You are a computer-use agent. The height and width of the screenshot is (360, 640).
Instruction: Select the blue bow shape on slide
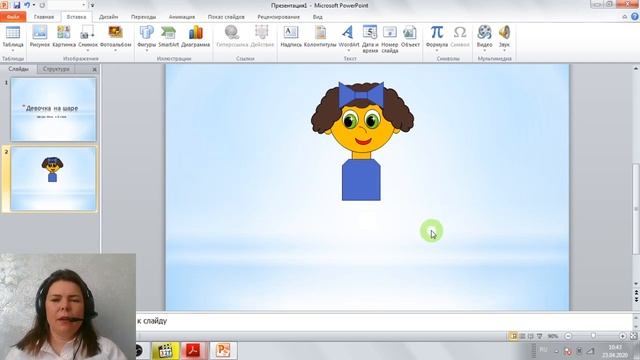(361, 95)
